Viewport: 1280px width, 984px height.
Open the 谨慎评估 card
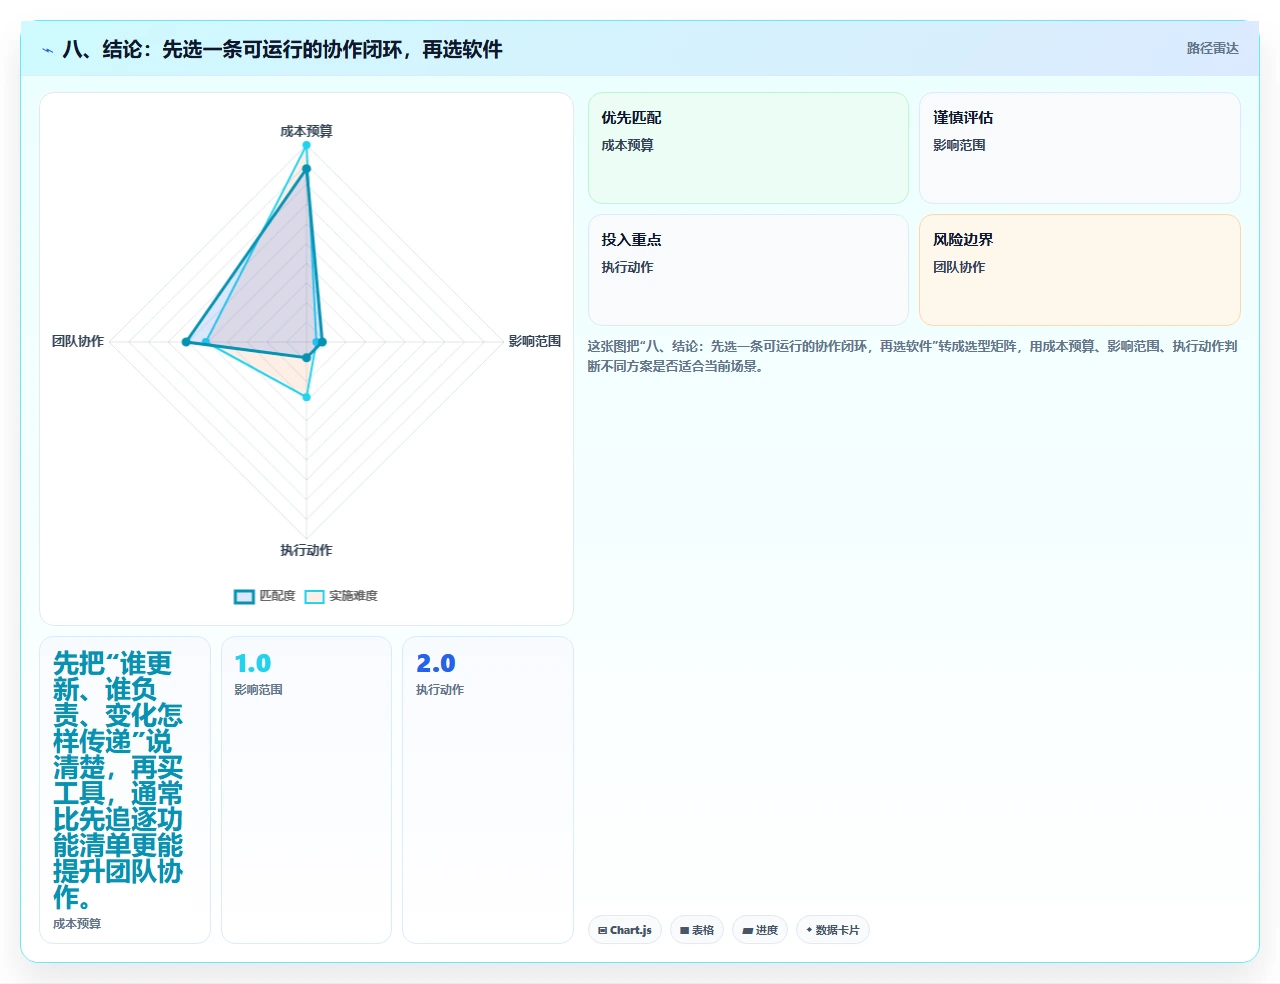pos(1080,148)
